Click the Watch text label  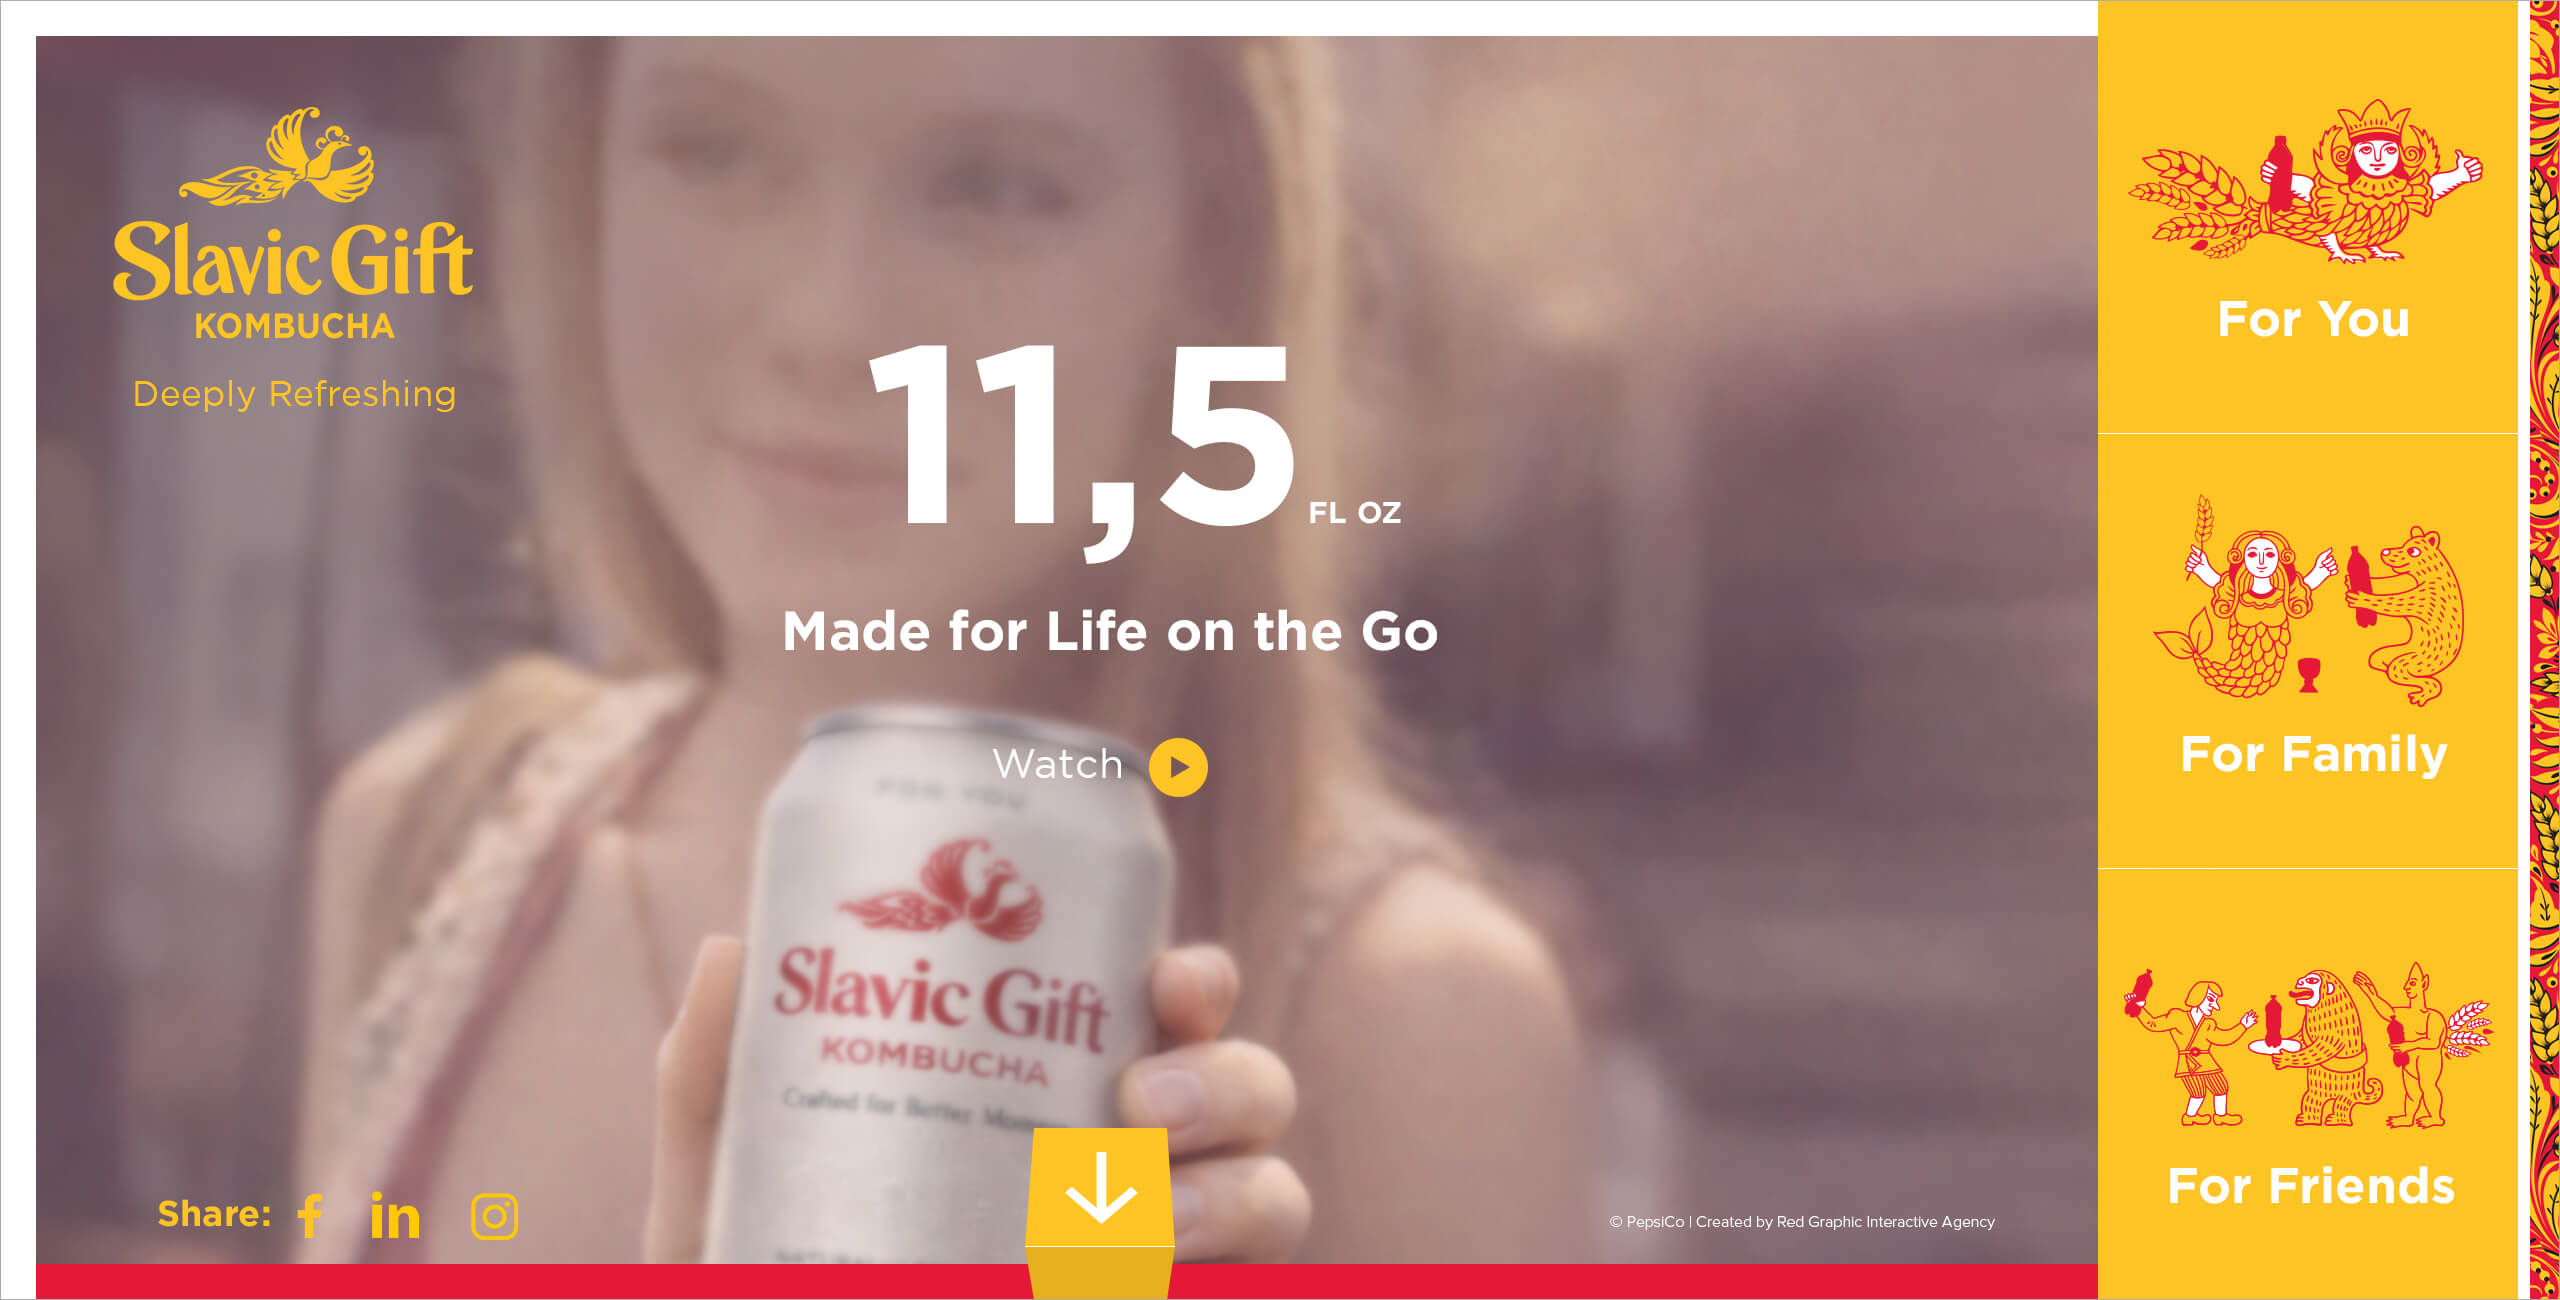pyautogui.click(x=1058, y=764)
